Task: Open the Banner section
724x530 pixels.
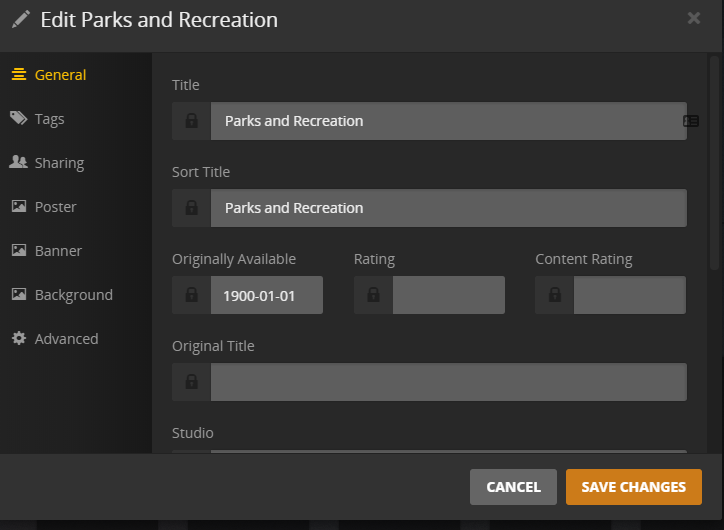Action: click(58, 251)
